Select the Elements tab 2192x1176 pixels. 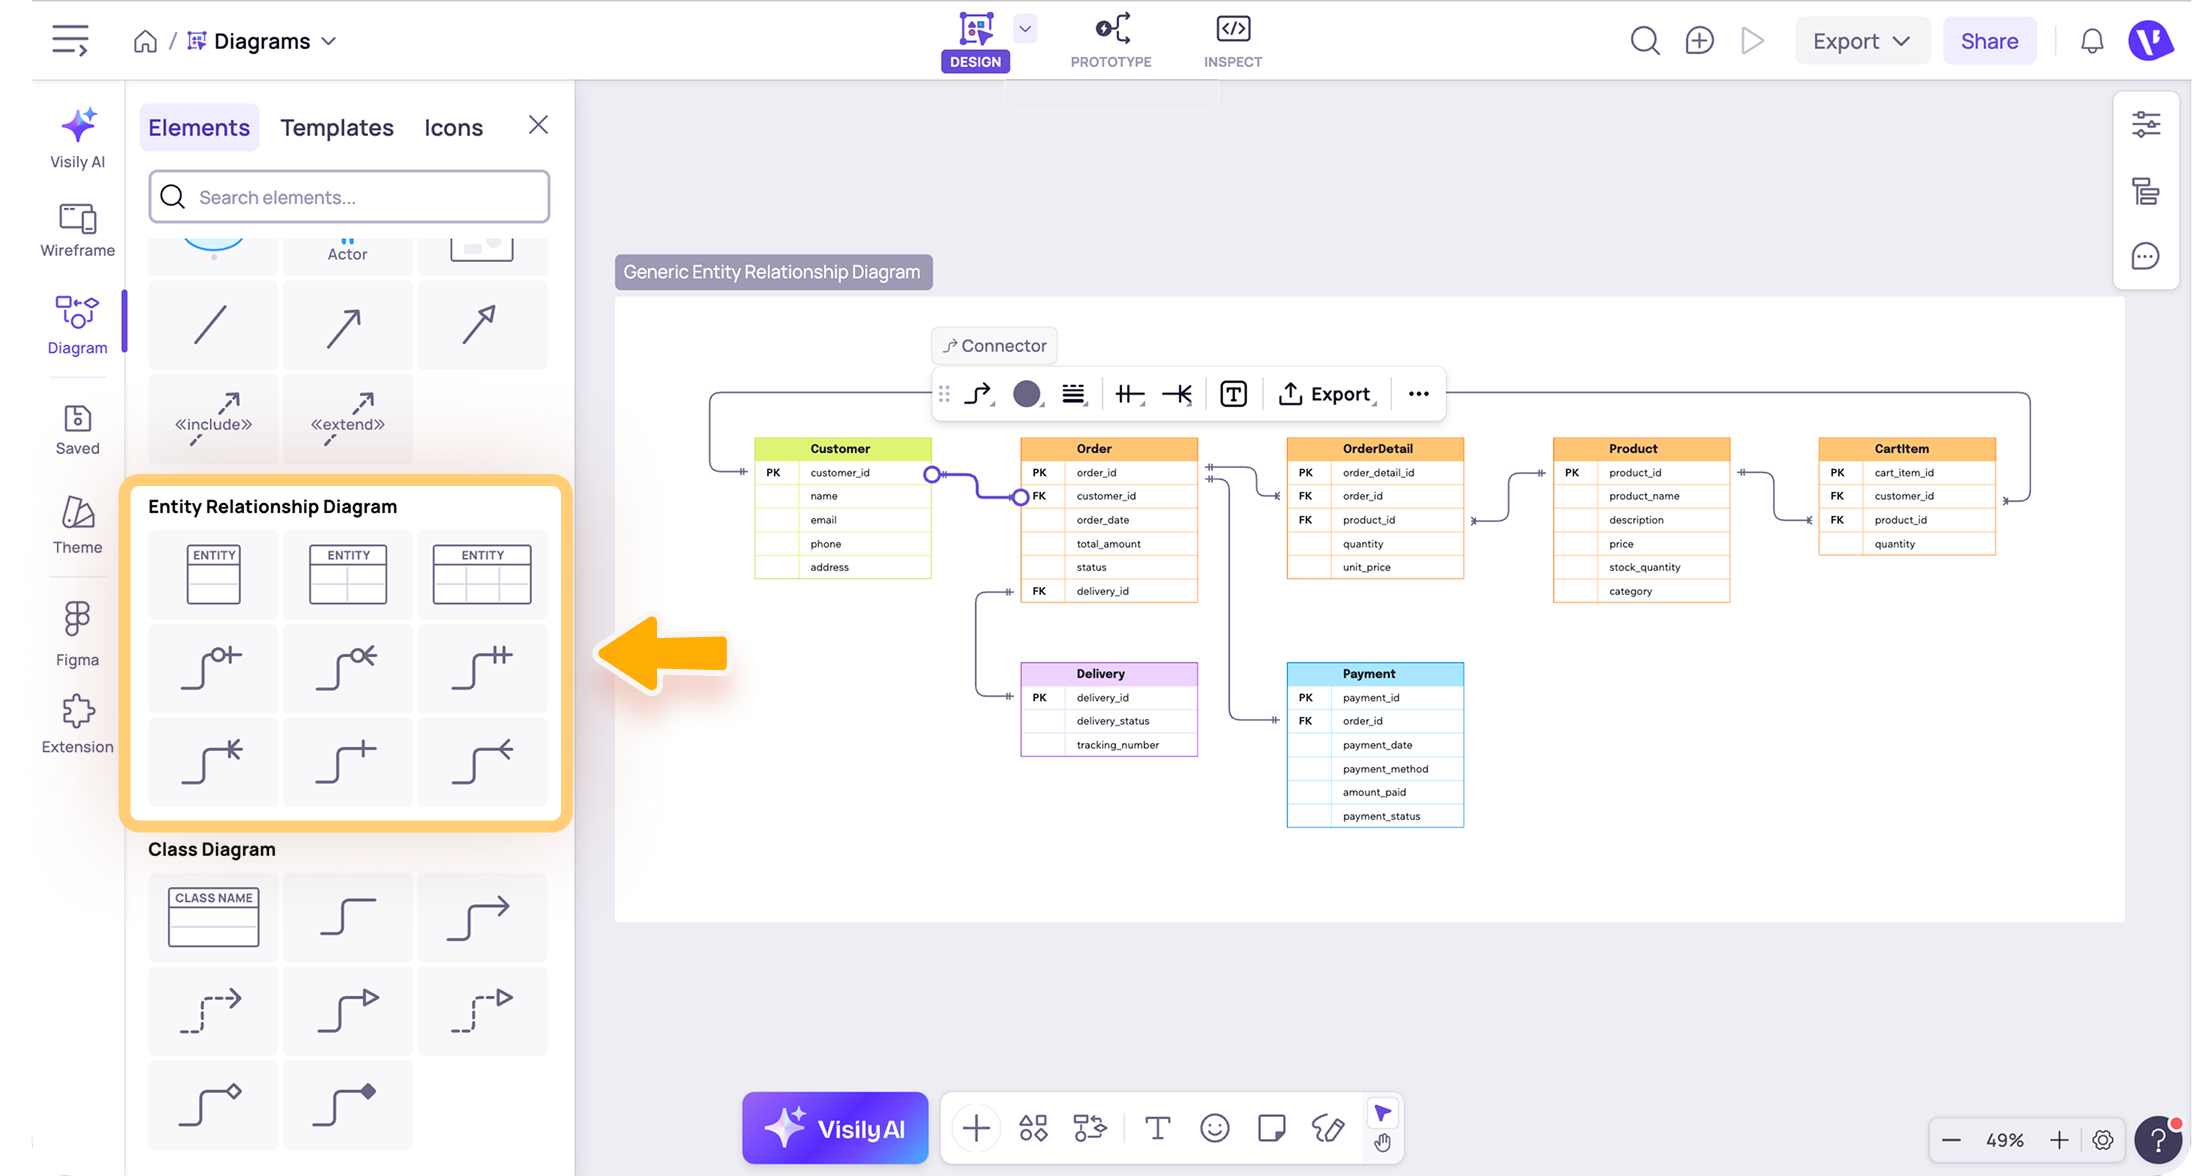[199, 127]
